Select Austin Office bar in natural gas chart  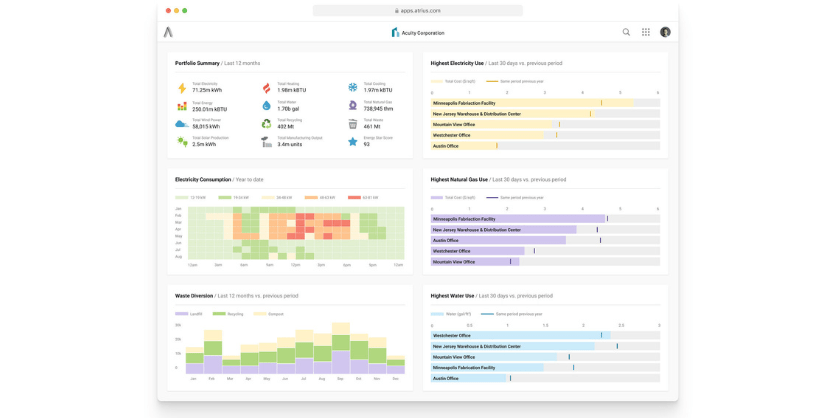click(x=498, y=240)
